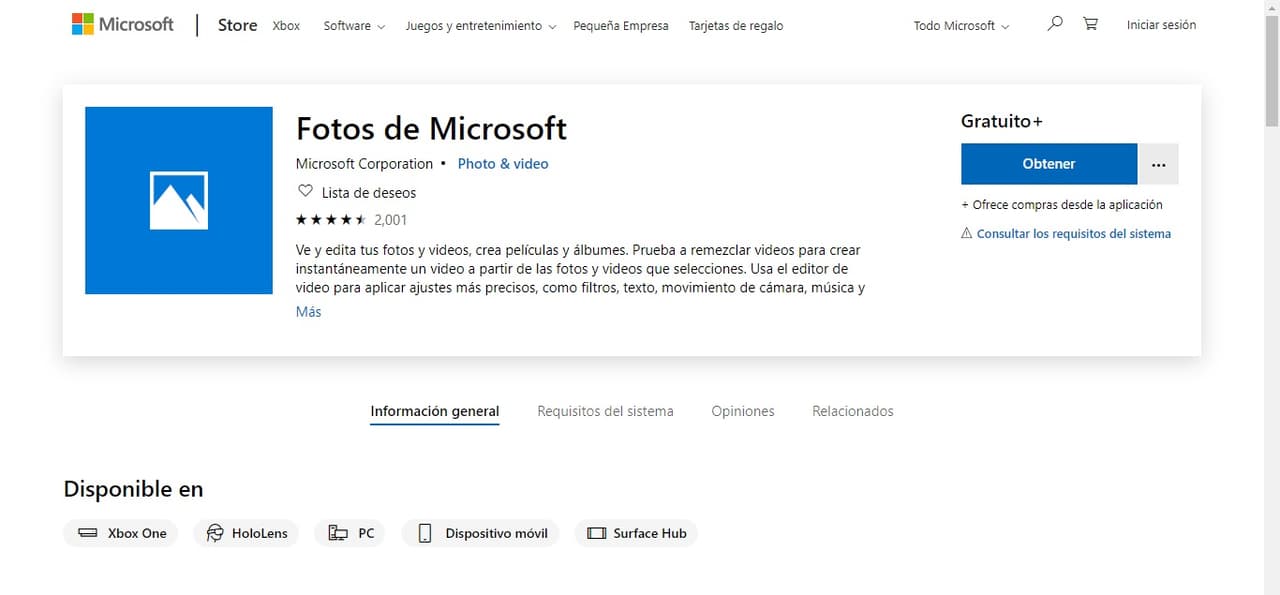Viewport: 1280px width, 595px height.
Task: Select the Xbox One device icon
Action: click(x=89, y=533)
